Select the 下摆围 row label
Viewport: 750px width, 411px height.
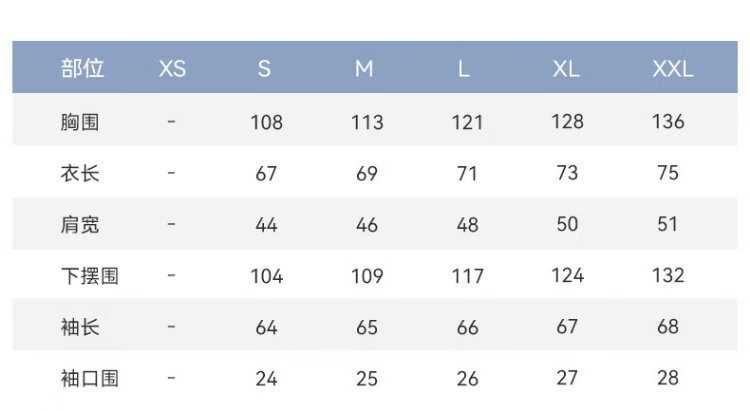tap(89, 275)
